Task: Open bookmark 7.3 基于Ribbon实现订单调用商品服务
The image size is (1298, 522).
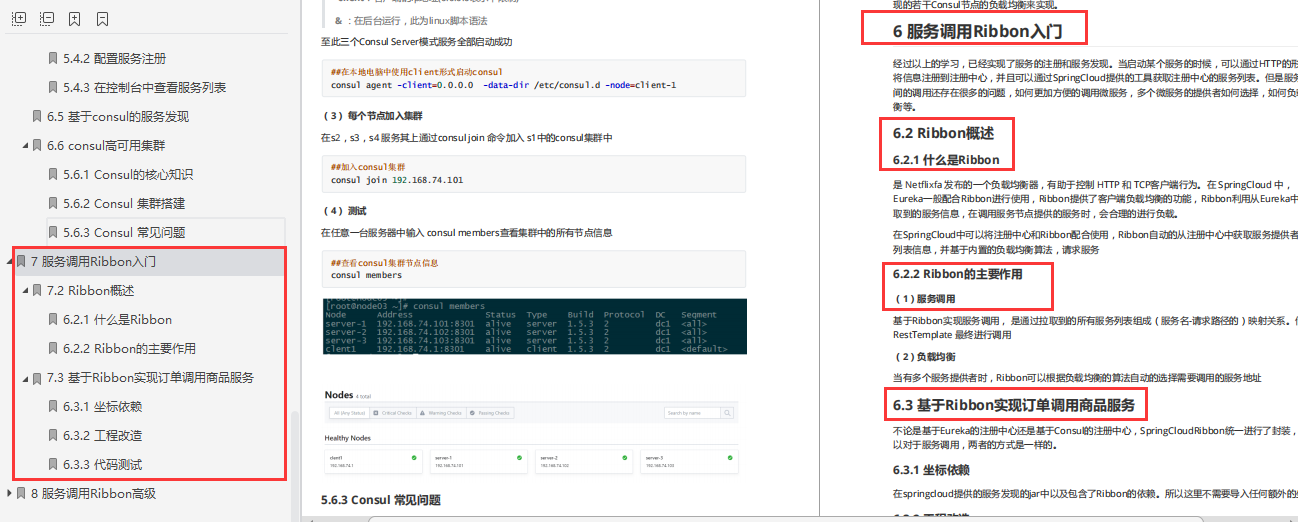Action: (x=150, y=378)
